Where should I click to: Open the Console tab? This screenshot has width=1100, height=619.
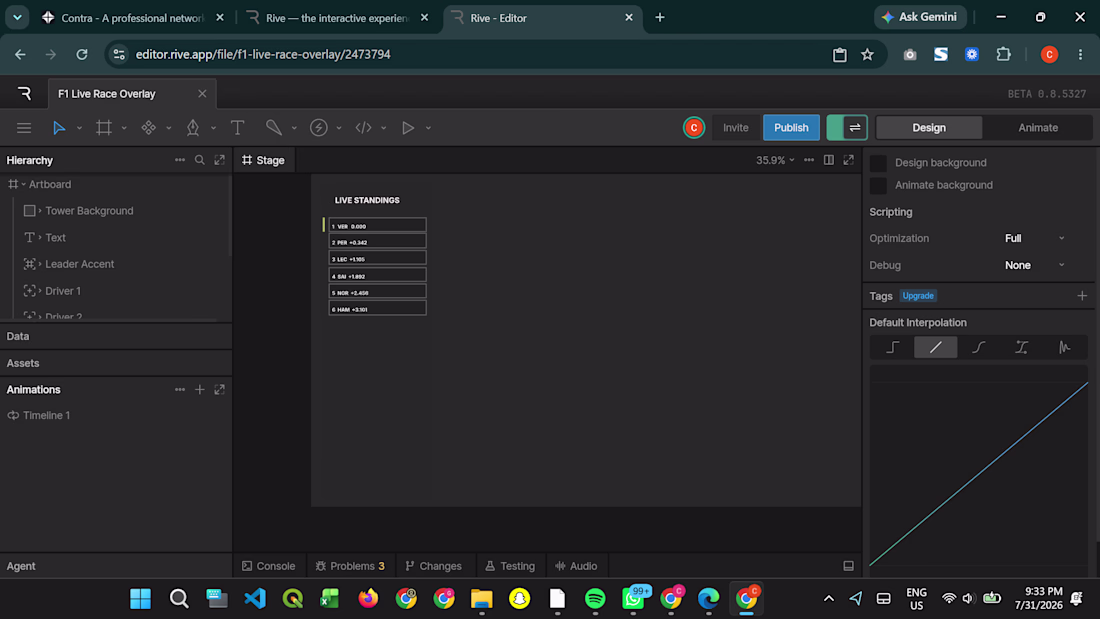[x=269, y=566]
